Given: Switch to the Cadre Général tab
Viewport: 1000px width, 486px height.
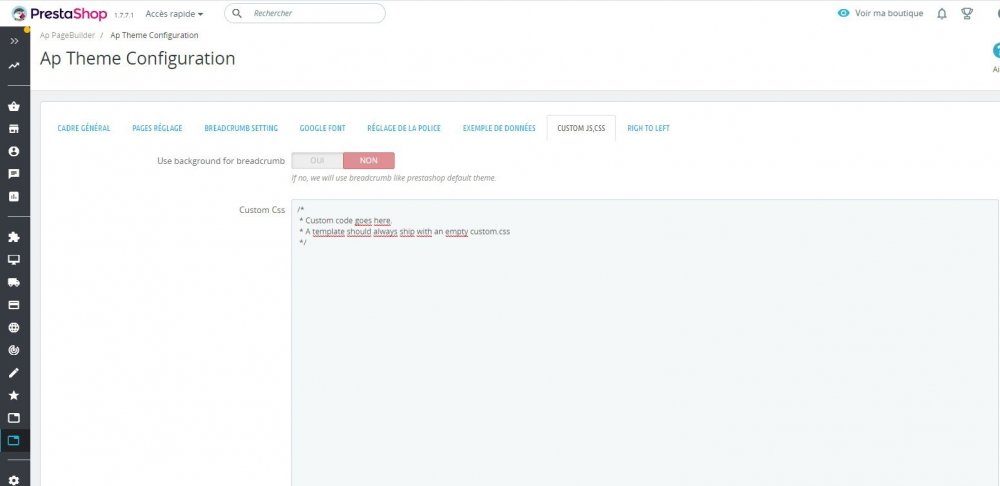Looking at the screenshot, I should click(84, 128).
